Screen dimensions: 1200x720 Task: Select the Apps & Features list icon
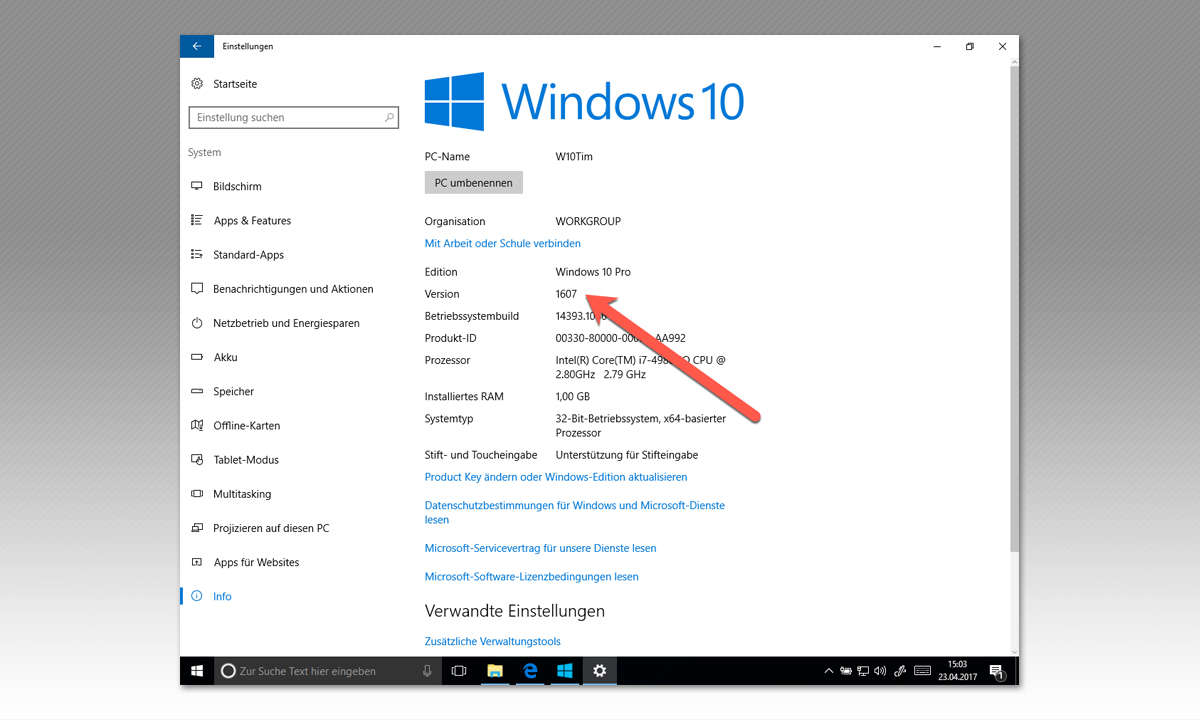(x=197, y=221)
